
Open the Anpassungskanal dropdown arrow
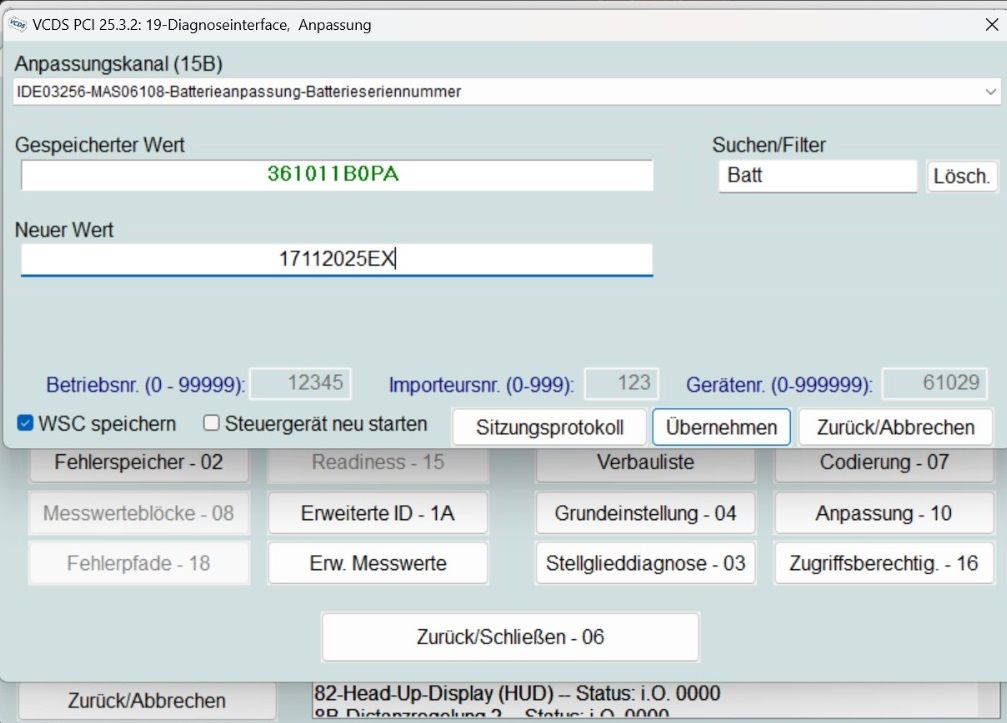(990, 92)
